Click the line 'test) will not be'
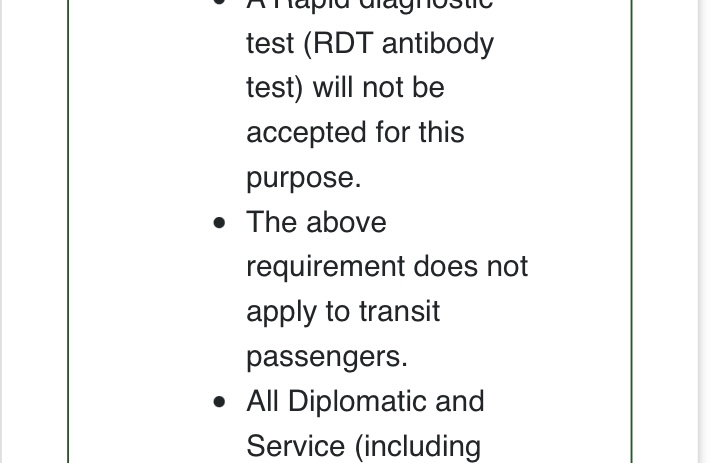Image resolution: width=715 pixels, height=463 pixels. pos(345,88)
